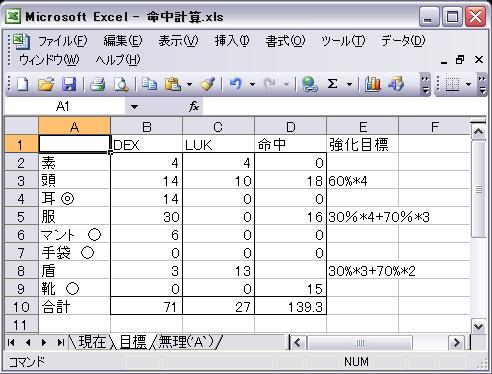Click the AutoSum sigma icon
The height and width of the screenshot is (374, 492).
332,84
